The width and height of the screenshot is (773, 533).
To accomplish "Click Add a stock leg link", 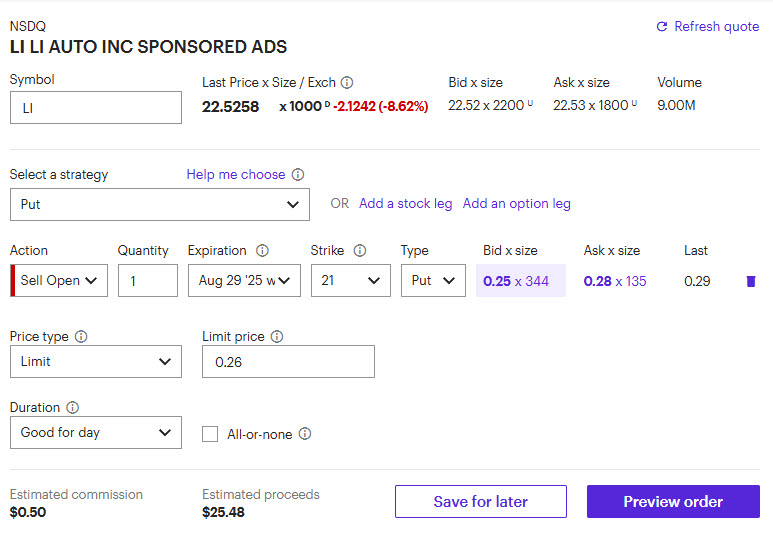I will pyautogui.click(x=405, y=204).
